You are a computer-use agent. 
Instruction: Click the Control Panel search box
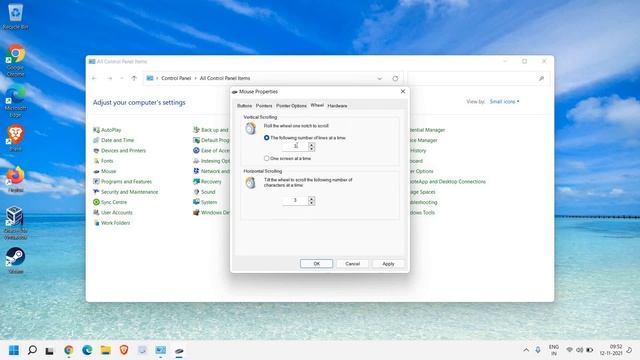[x=478, y=78]
